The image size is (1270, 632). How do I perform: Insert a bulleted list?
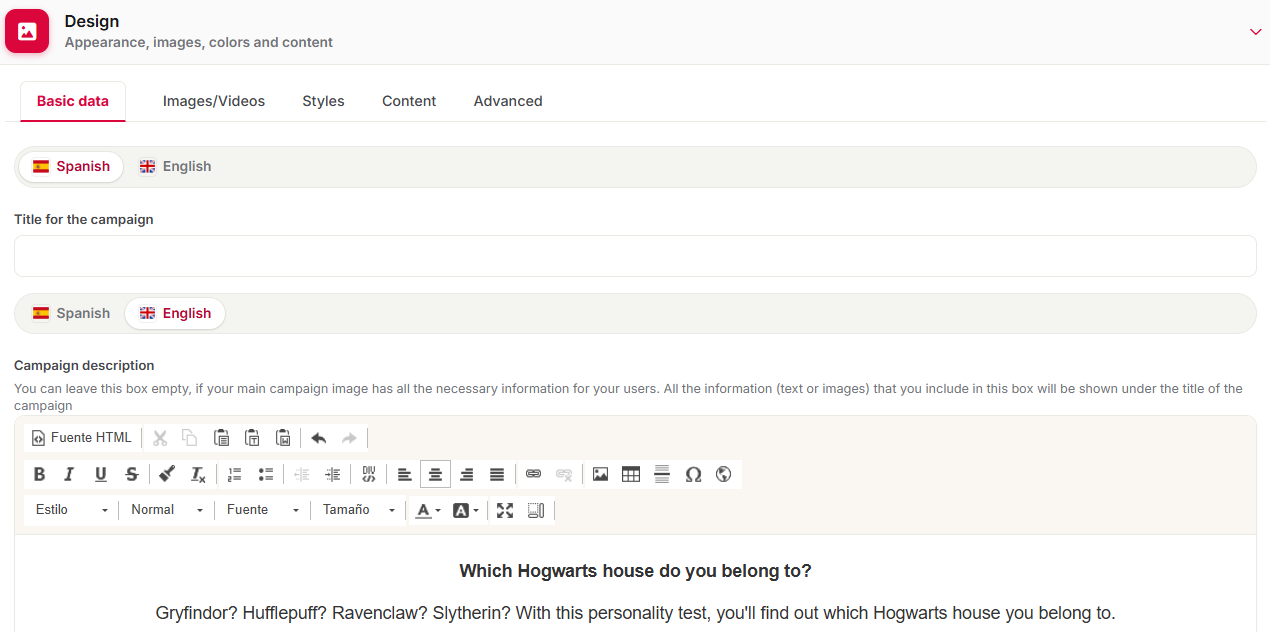pos(265,474)
